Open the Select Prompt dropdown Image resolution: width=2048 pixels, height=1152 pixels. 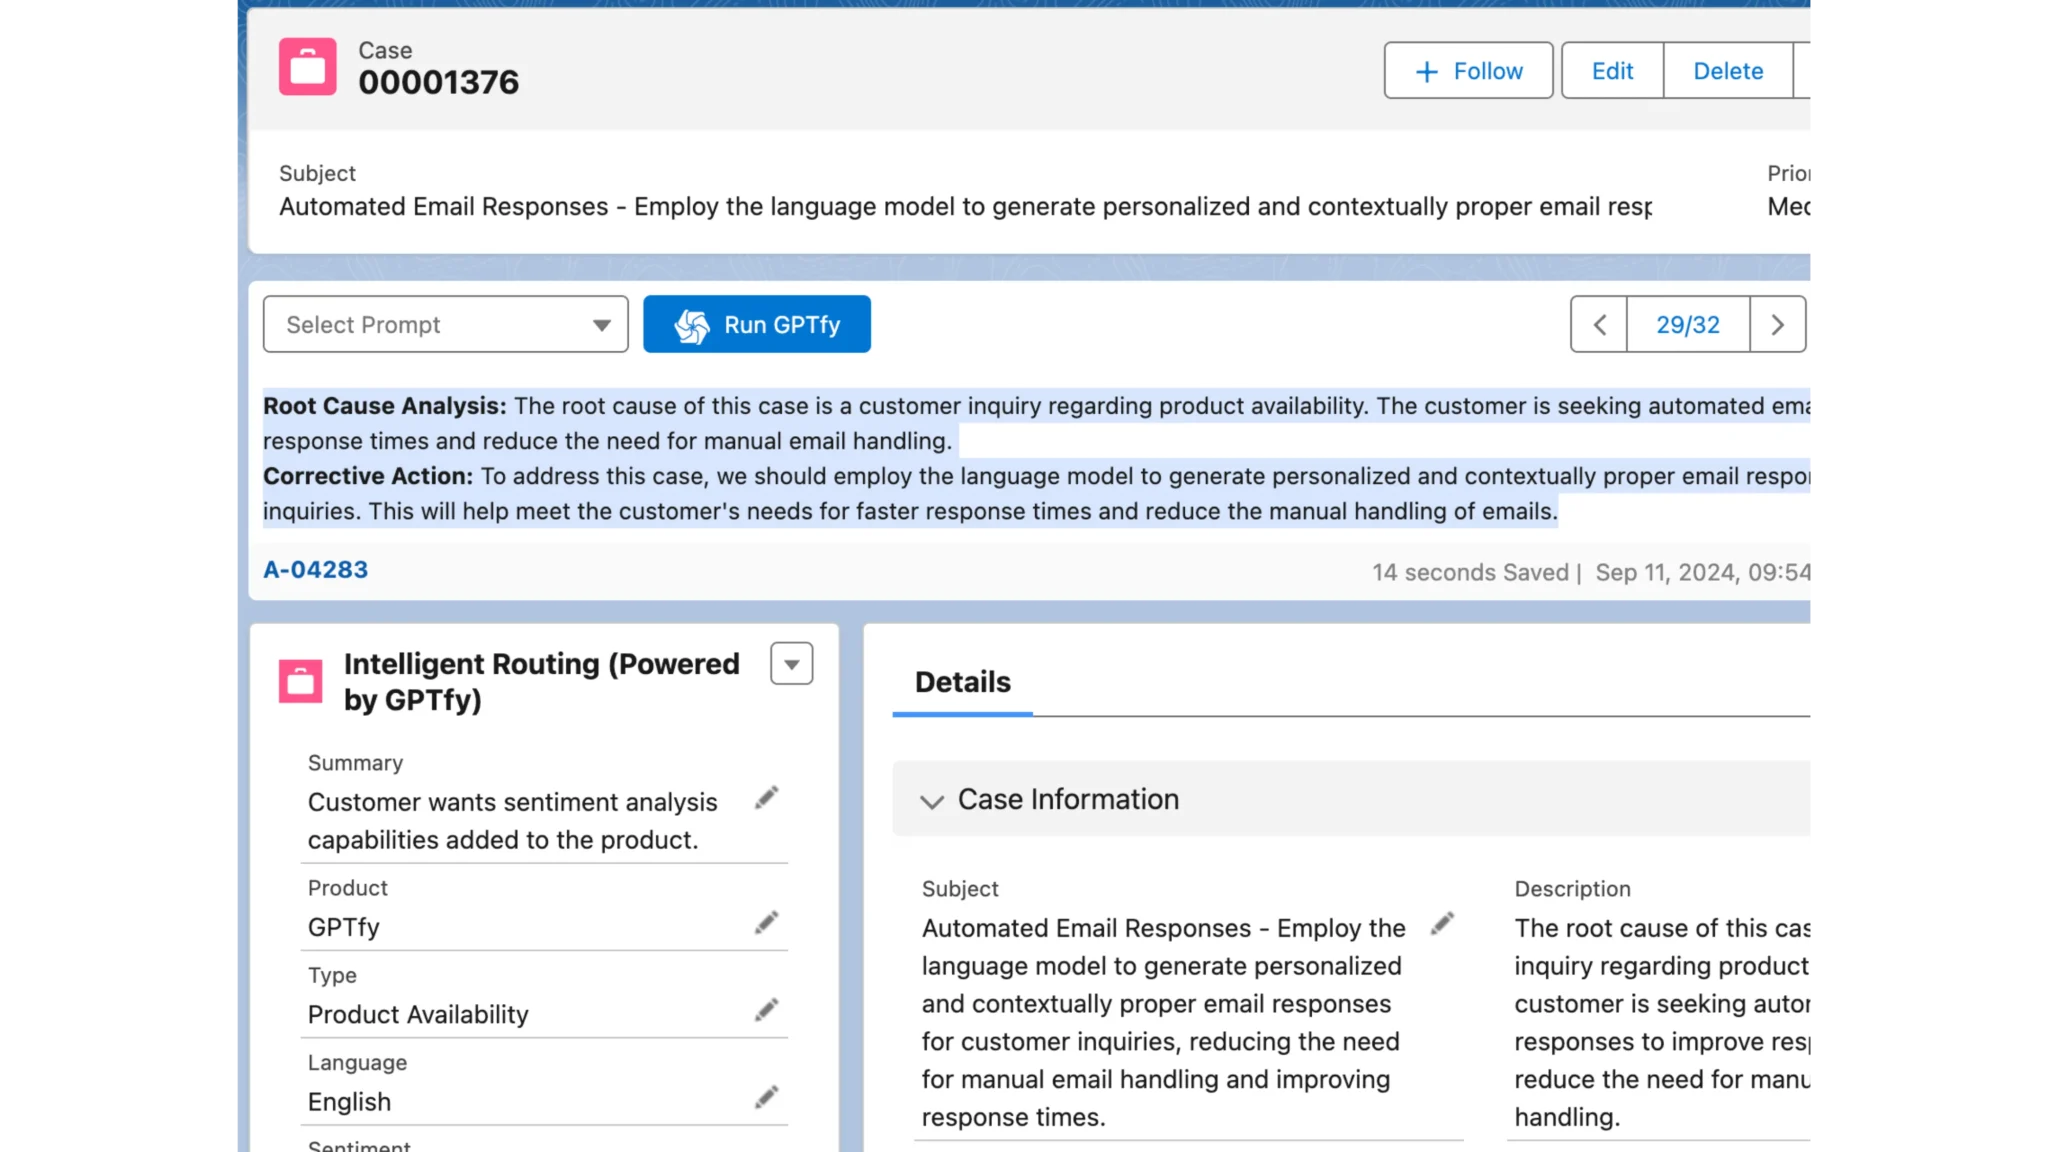tap(445, 325)
